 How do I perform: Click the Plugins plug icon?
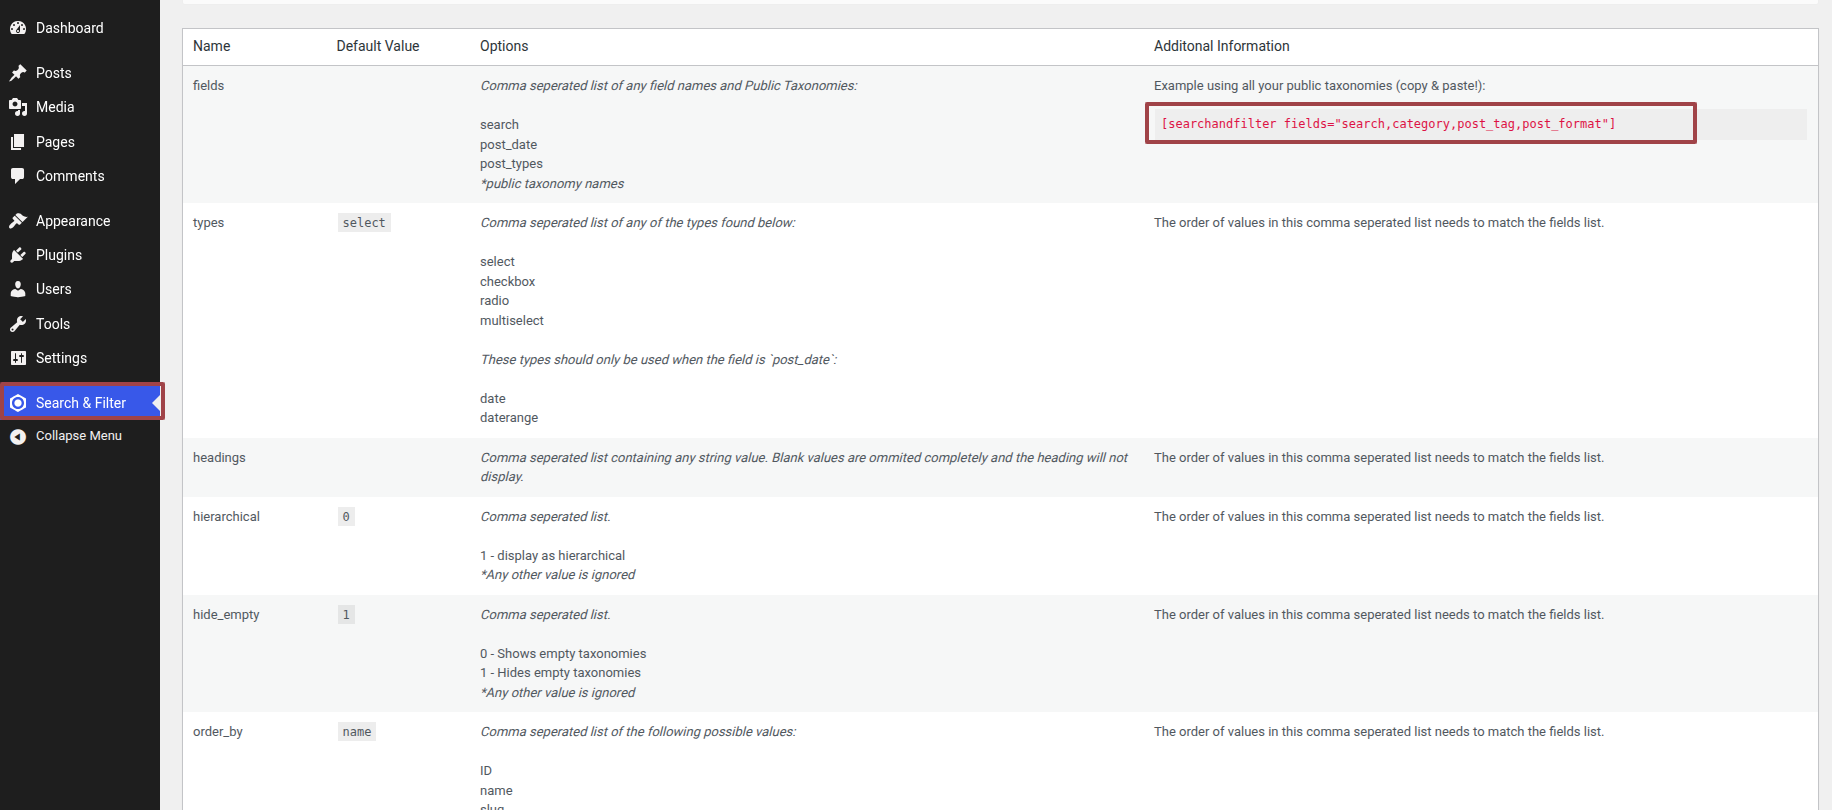click(18, 255)
